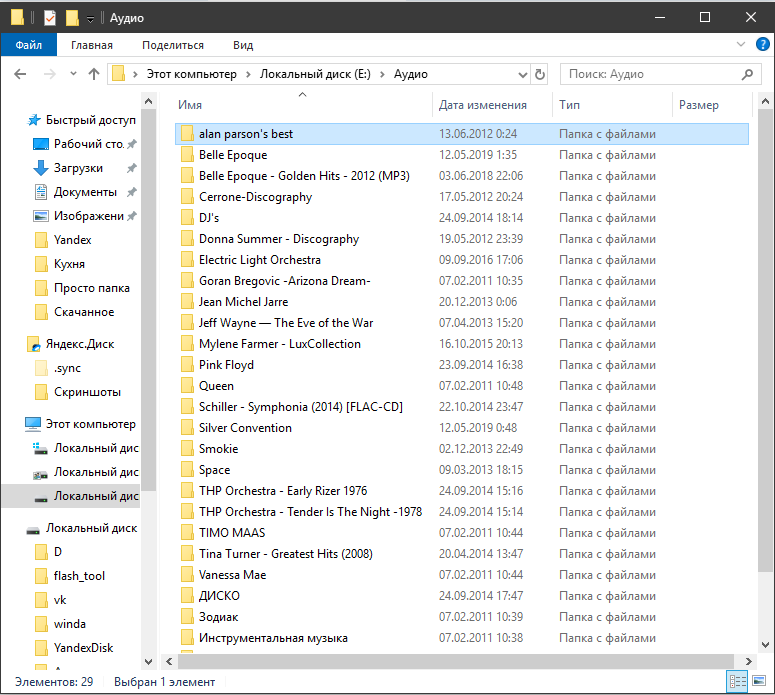Select Зодиак folder icon

click(187, 617)
